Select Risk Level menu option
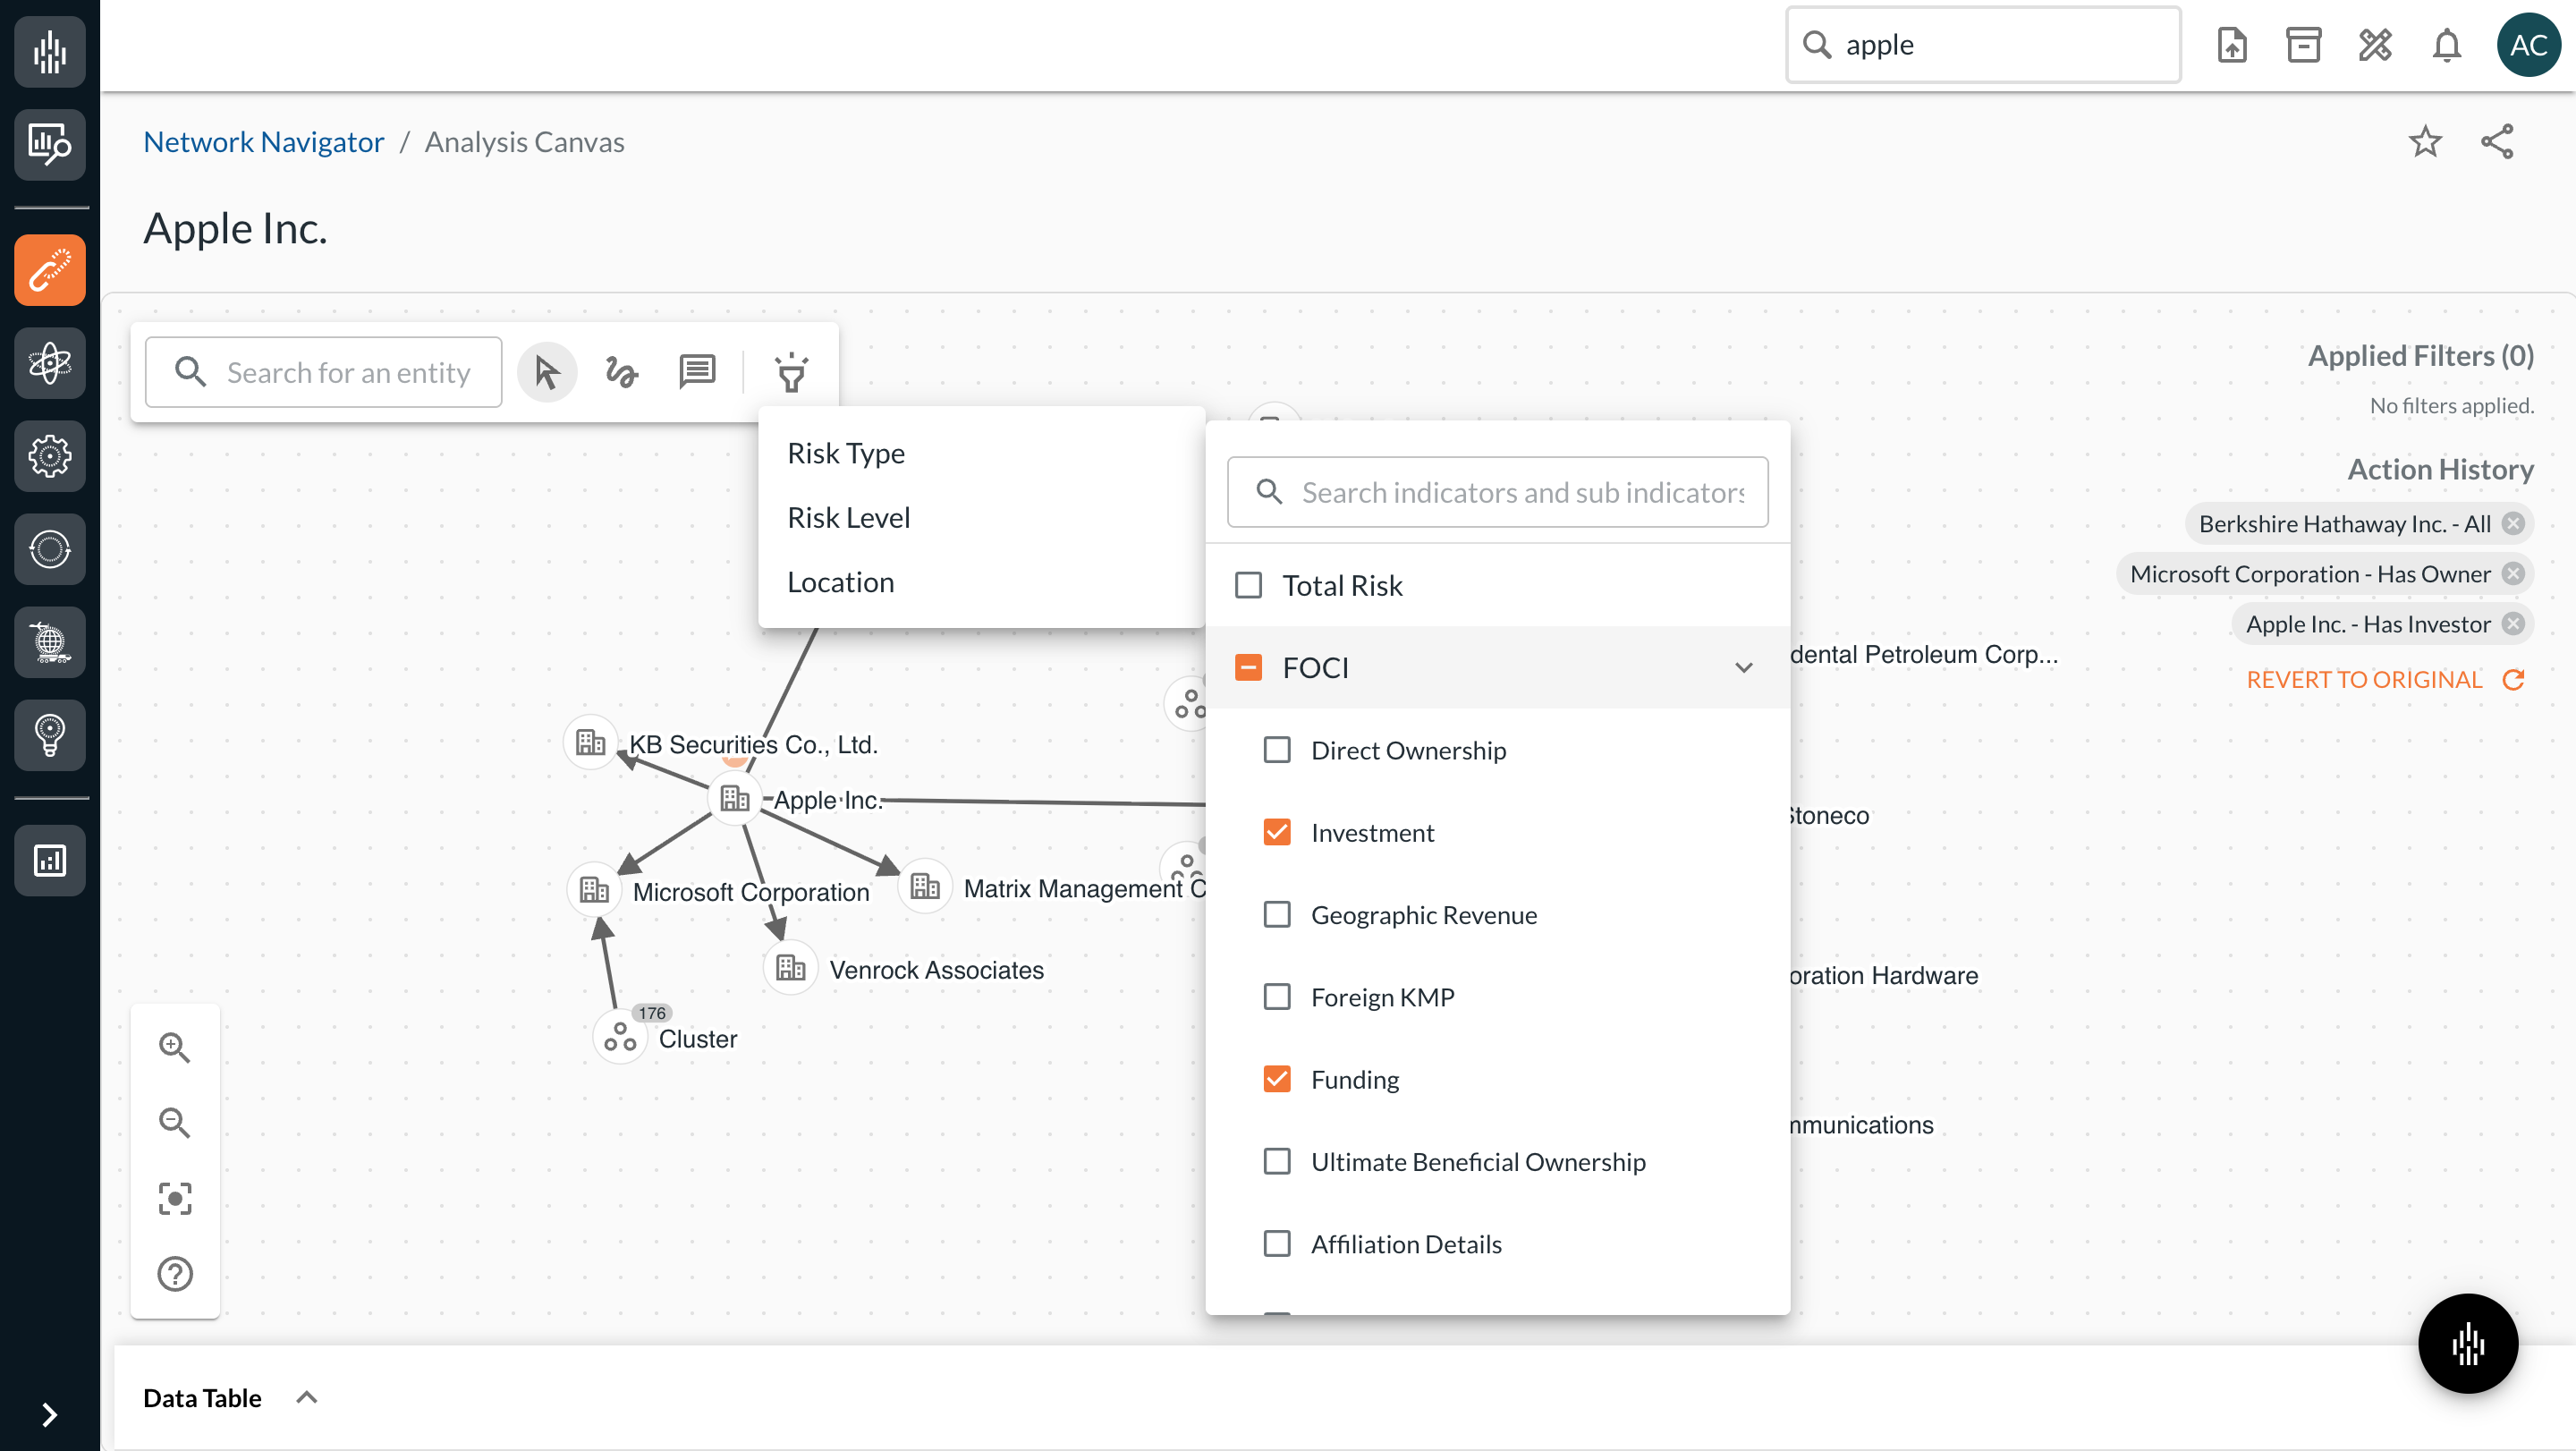Viewport: 2576px width, 1451px height. tap(982, 517)
